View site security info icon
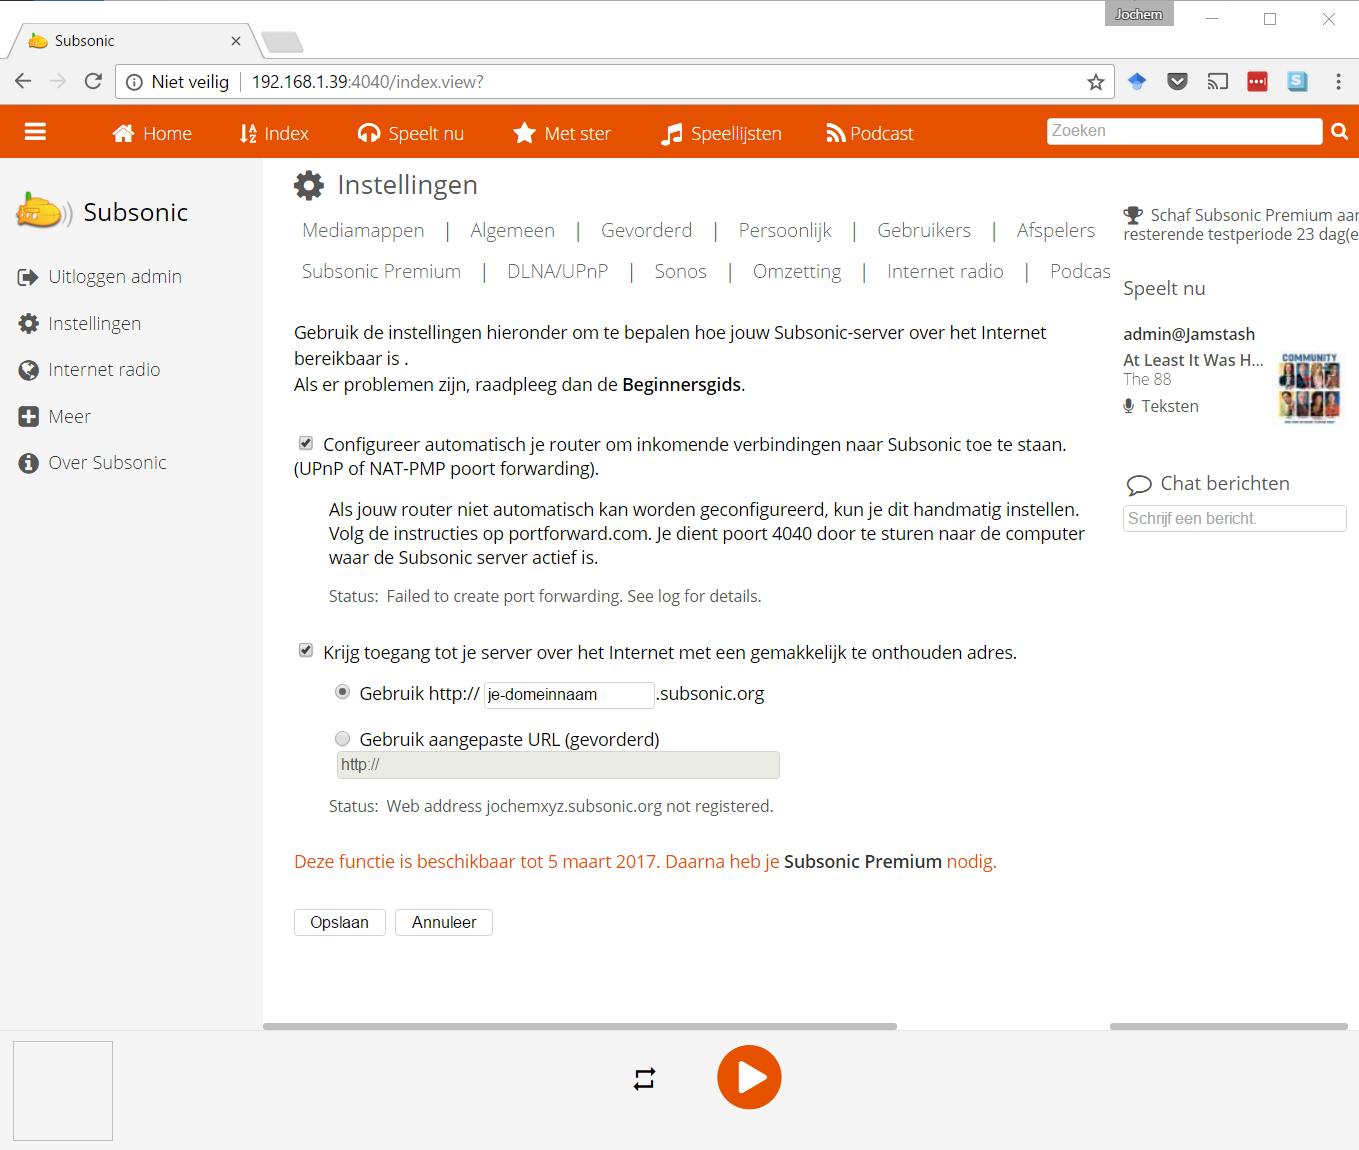1359x1150 pixels. [x=134, y=82]
